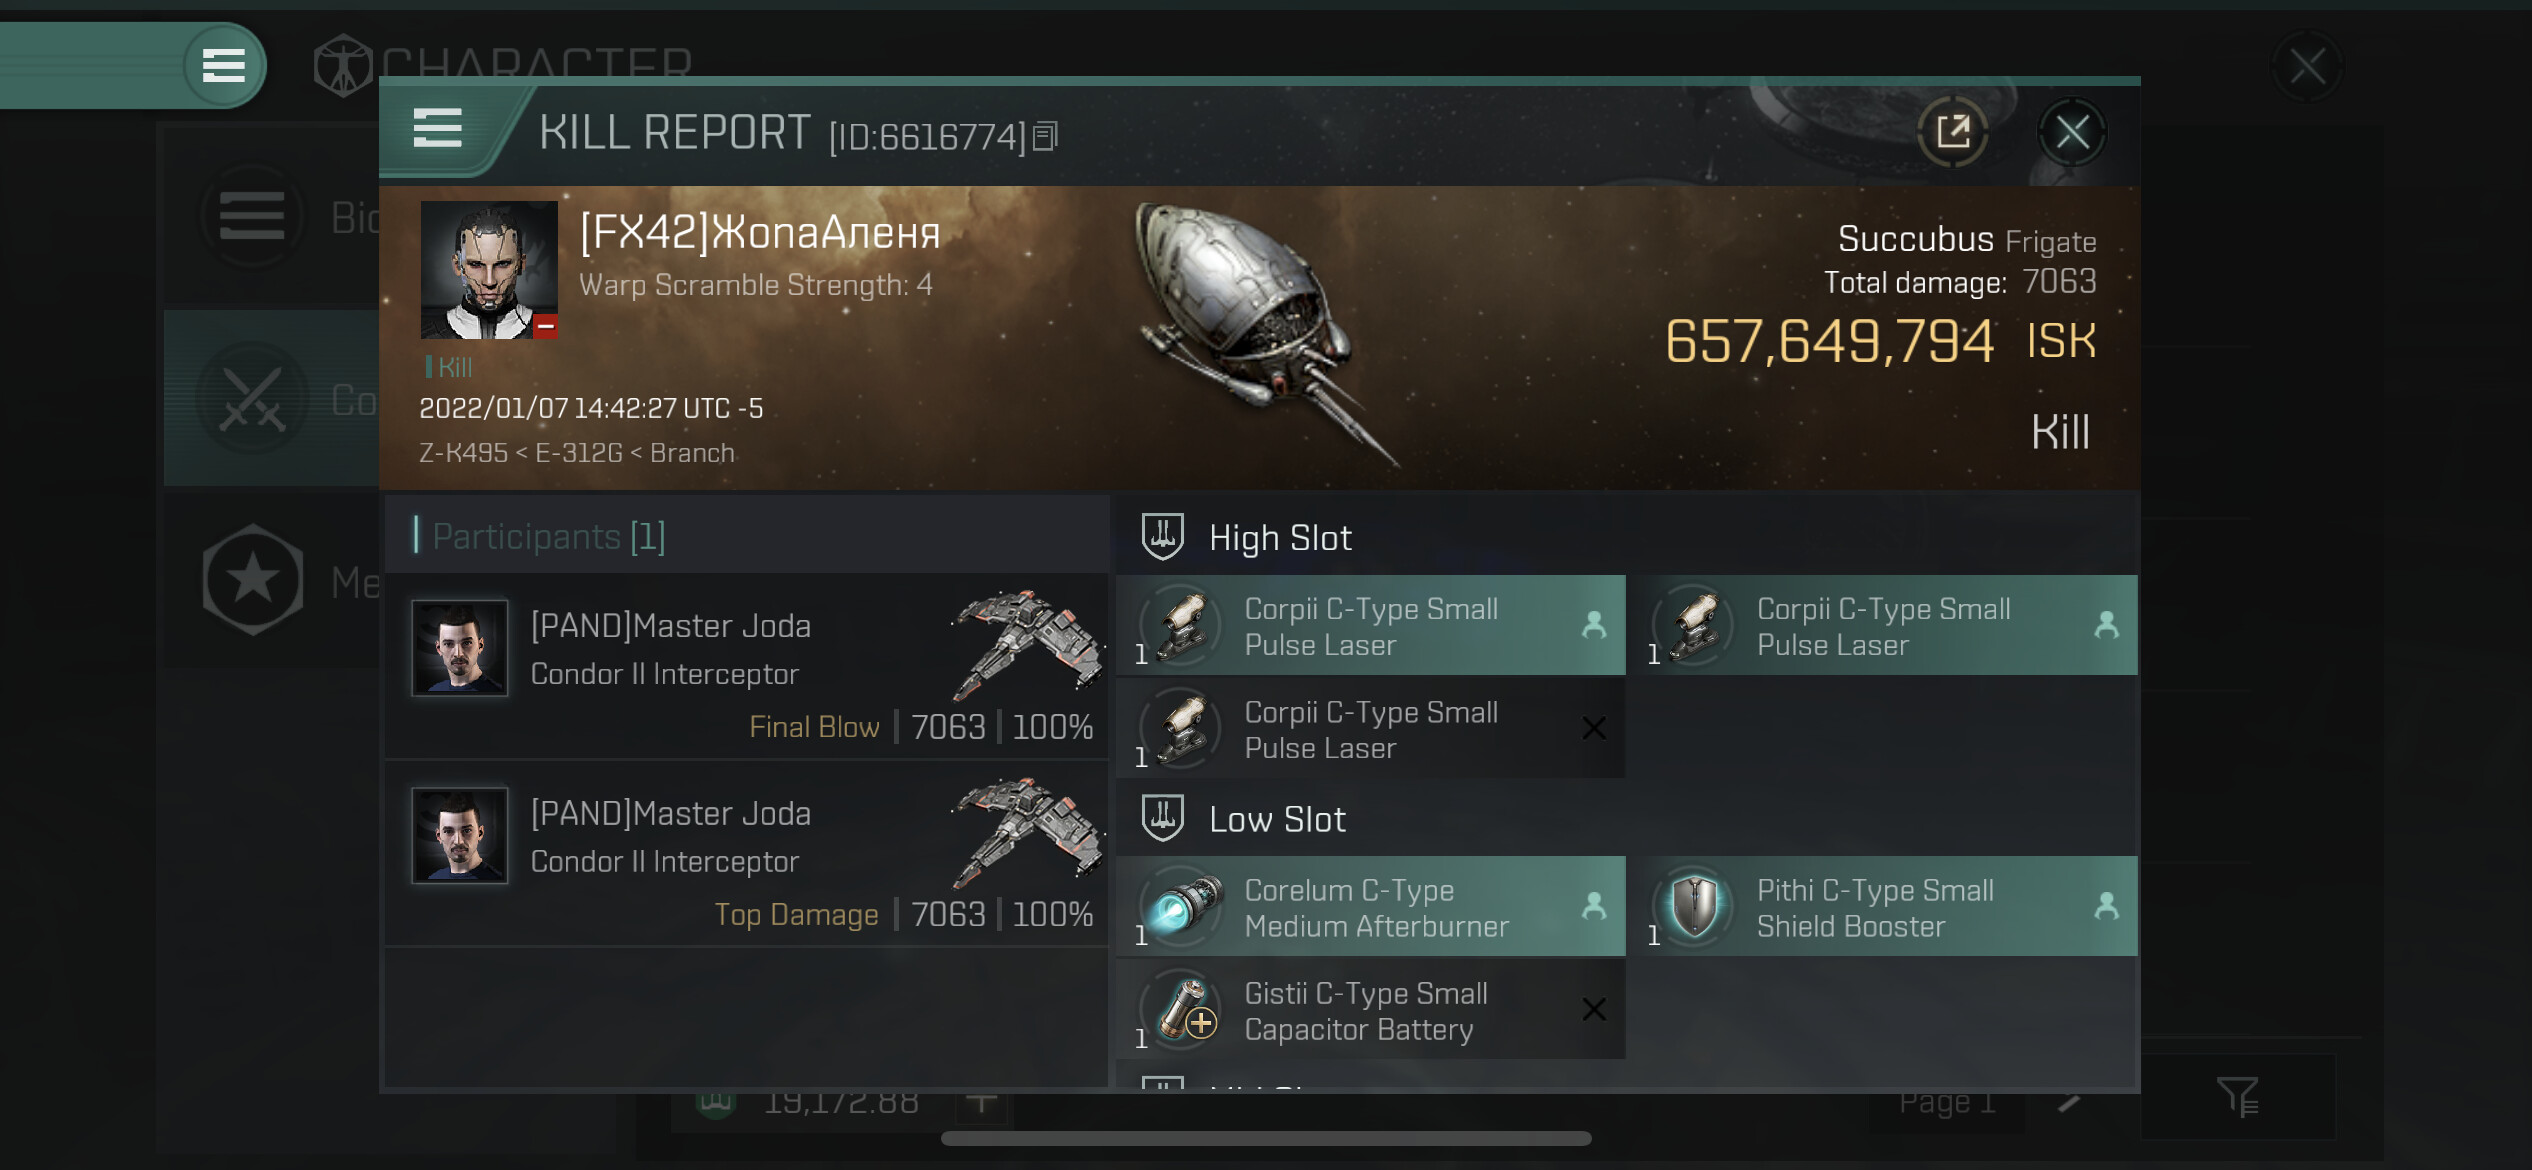Image resolution: width=2532 pixels, height=1170 pixels.
Task: Click the victim's character portrait
Action: [x=489, y=270]
